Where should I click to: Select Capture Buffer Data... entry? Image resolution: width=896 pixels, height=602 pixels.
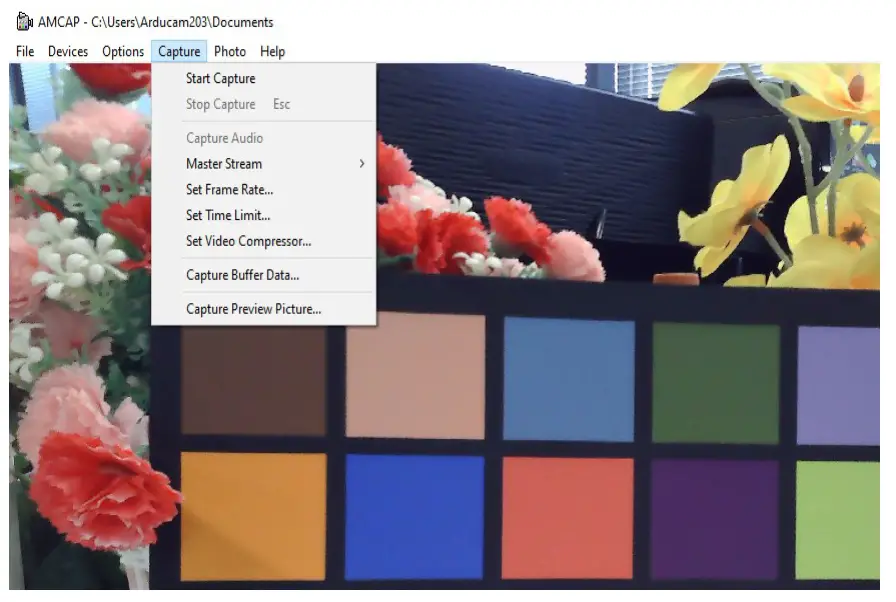pyautogui.click(x=263, y=275)
